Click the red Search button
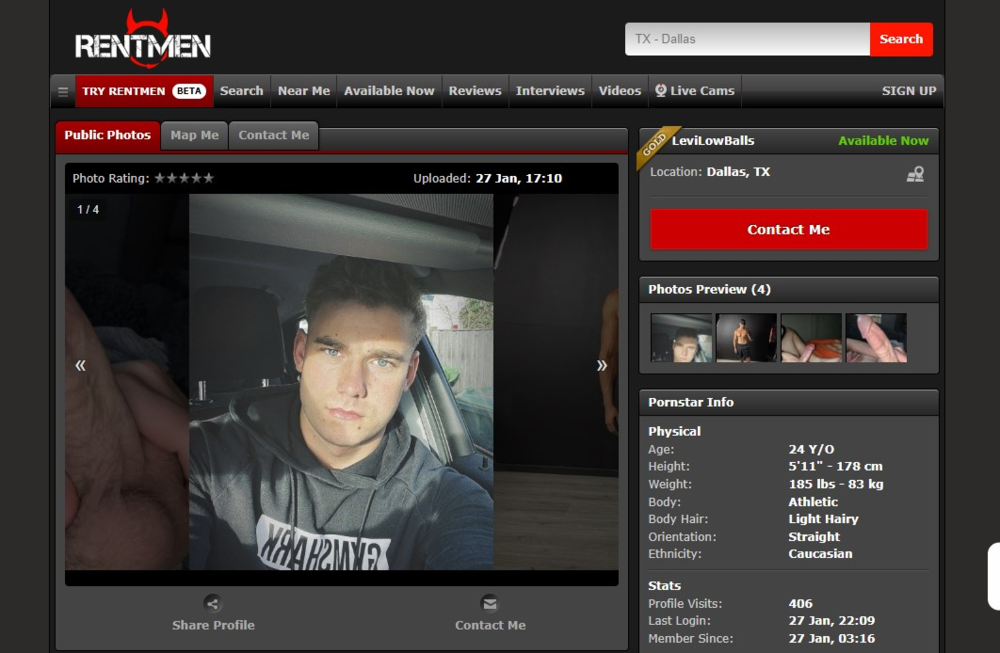This screenshot has height=653, width=1000. [x=900, y=39]
